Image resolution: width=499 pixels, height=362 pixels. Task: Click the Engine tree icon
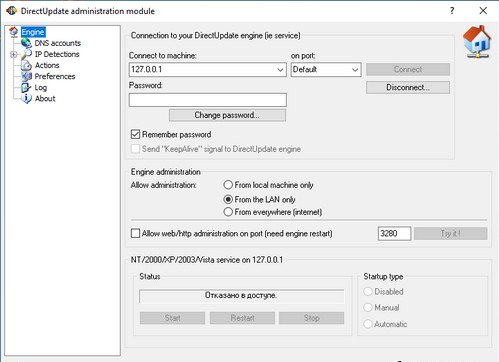tap(14, 32)
